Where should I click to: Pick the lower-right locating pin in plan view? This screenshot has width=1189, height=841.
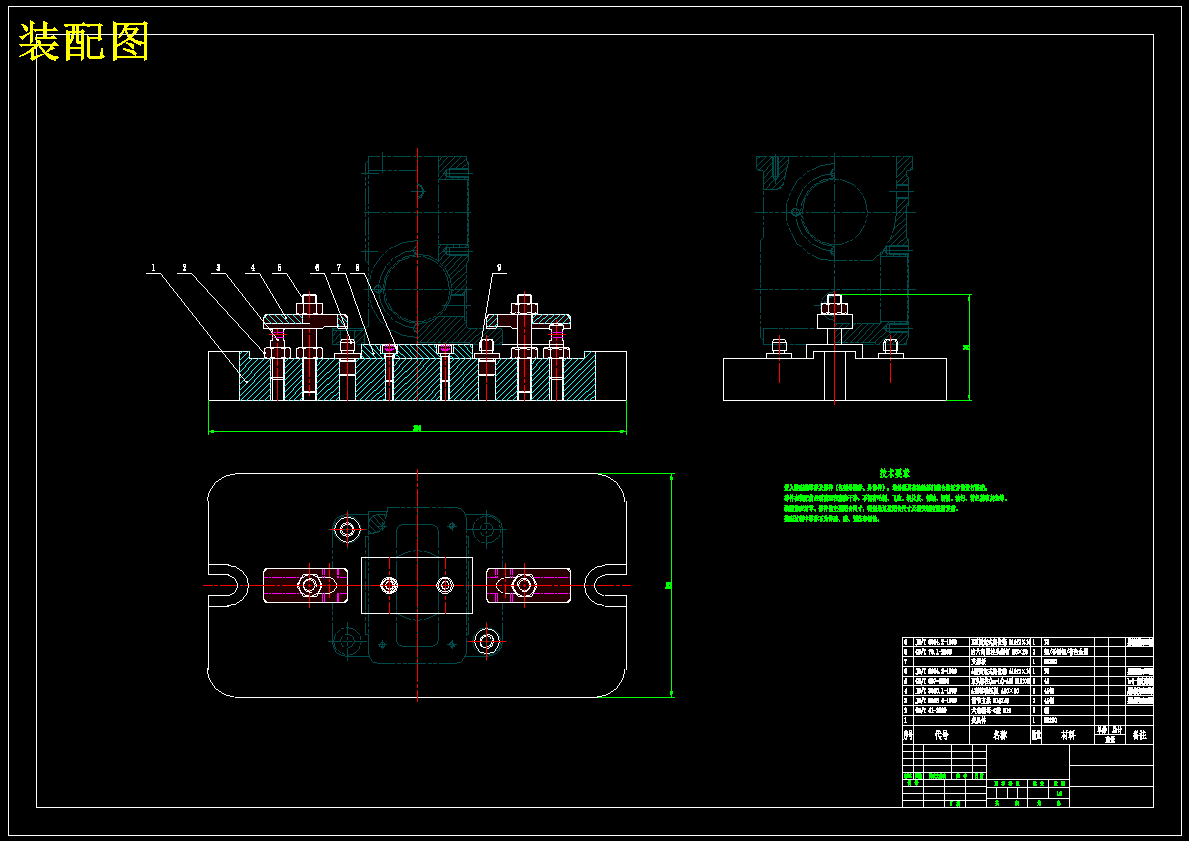pyautogui.click(x=487, y=642)
